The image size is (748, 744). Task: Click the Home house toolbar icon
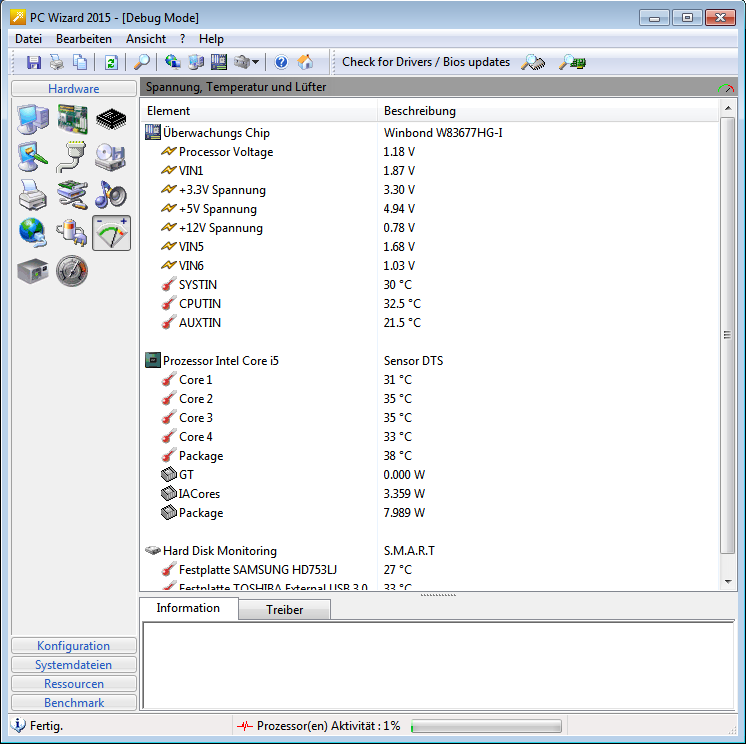pos(305,62)
